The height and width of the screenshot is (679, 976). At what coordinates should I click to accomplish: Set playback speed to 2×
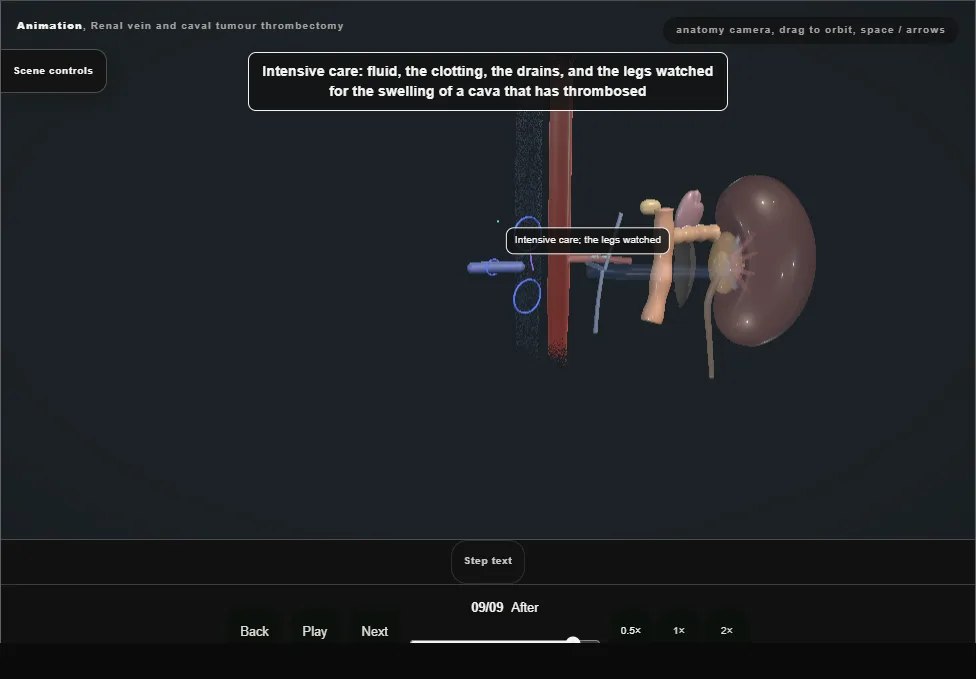coord(726,630)
